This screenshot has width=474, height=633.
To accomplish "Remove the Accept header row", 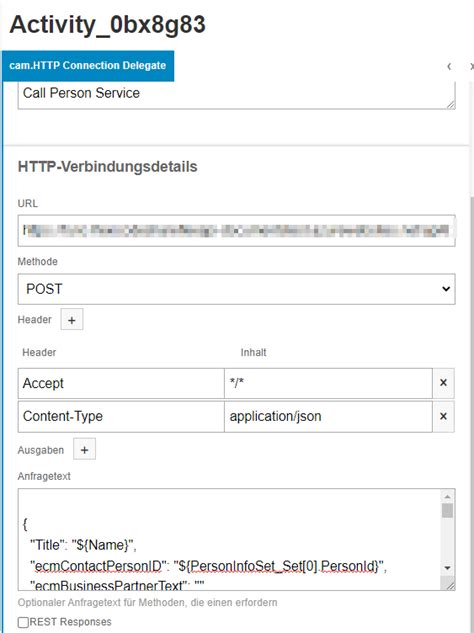I will 443,383.
